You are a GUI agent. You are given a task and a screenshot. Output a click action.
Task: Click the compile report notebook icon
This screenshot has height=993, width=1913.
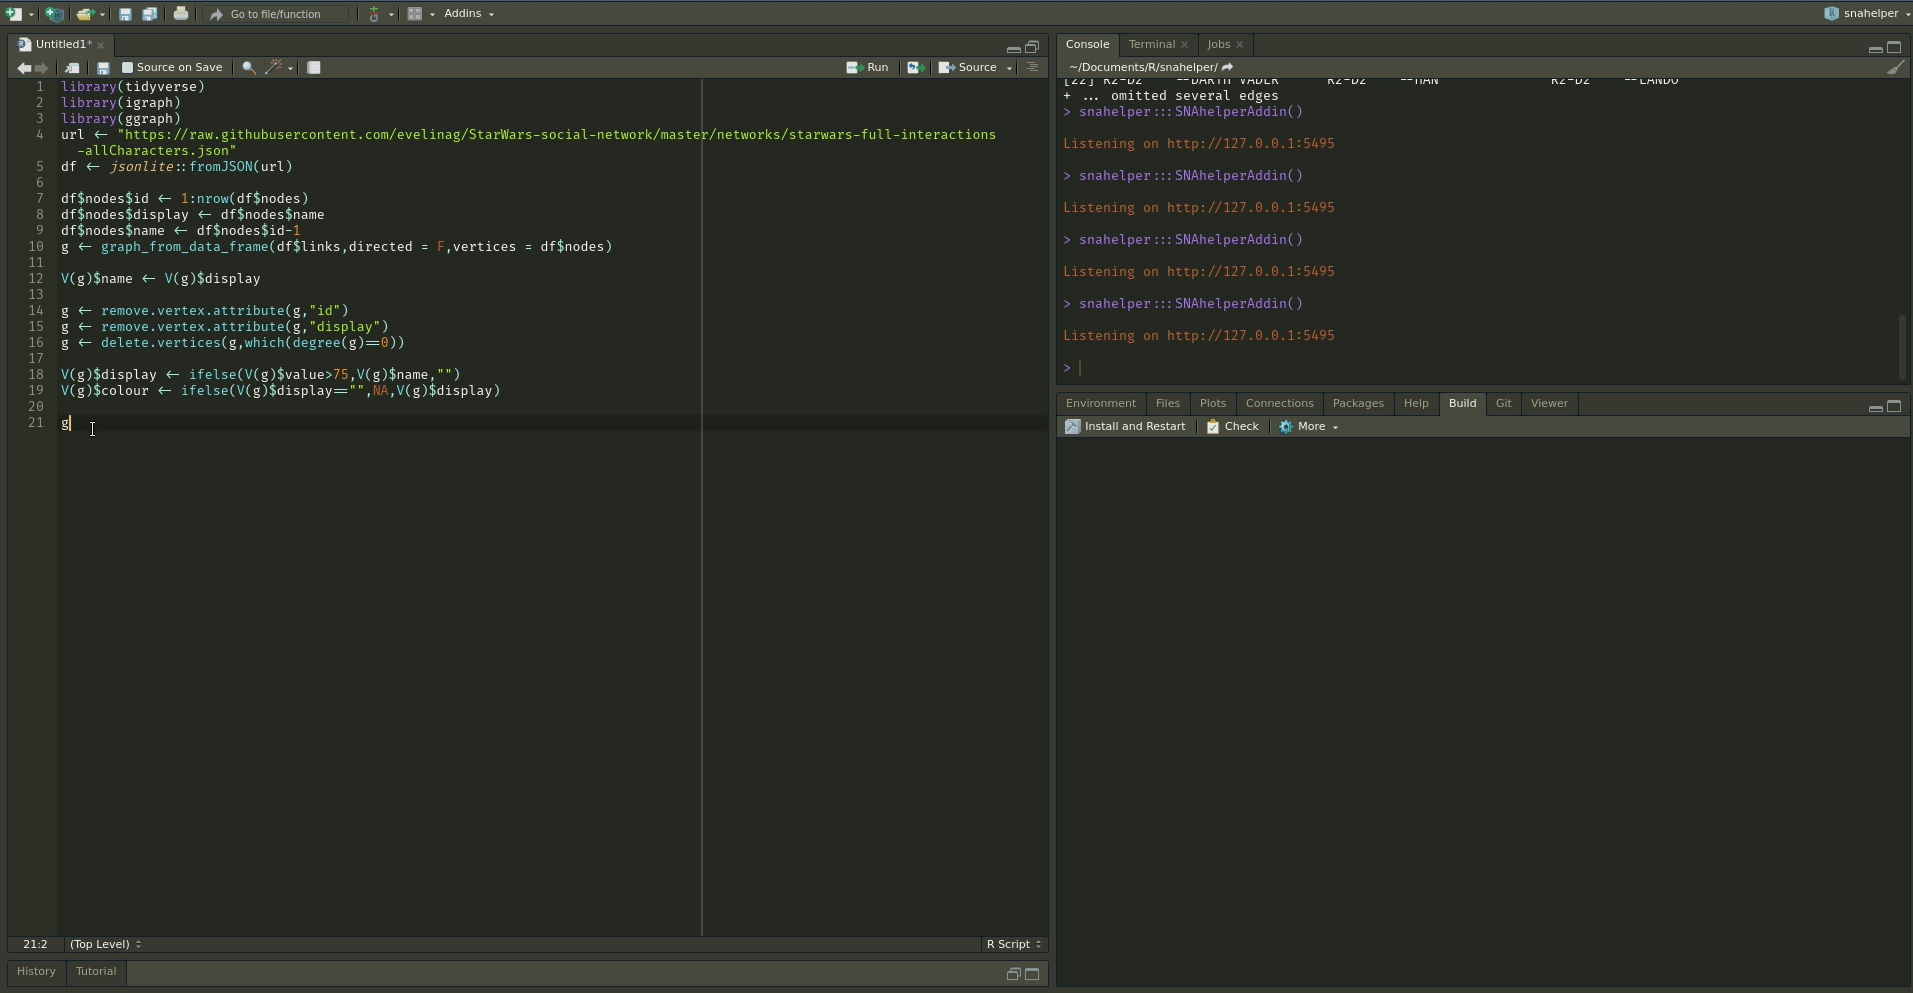click(314, 68)
